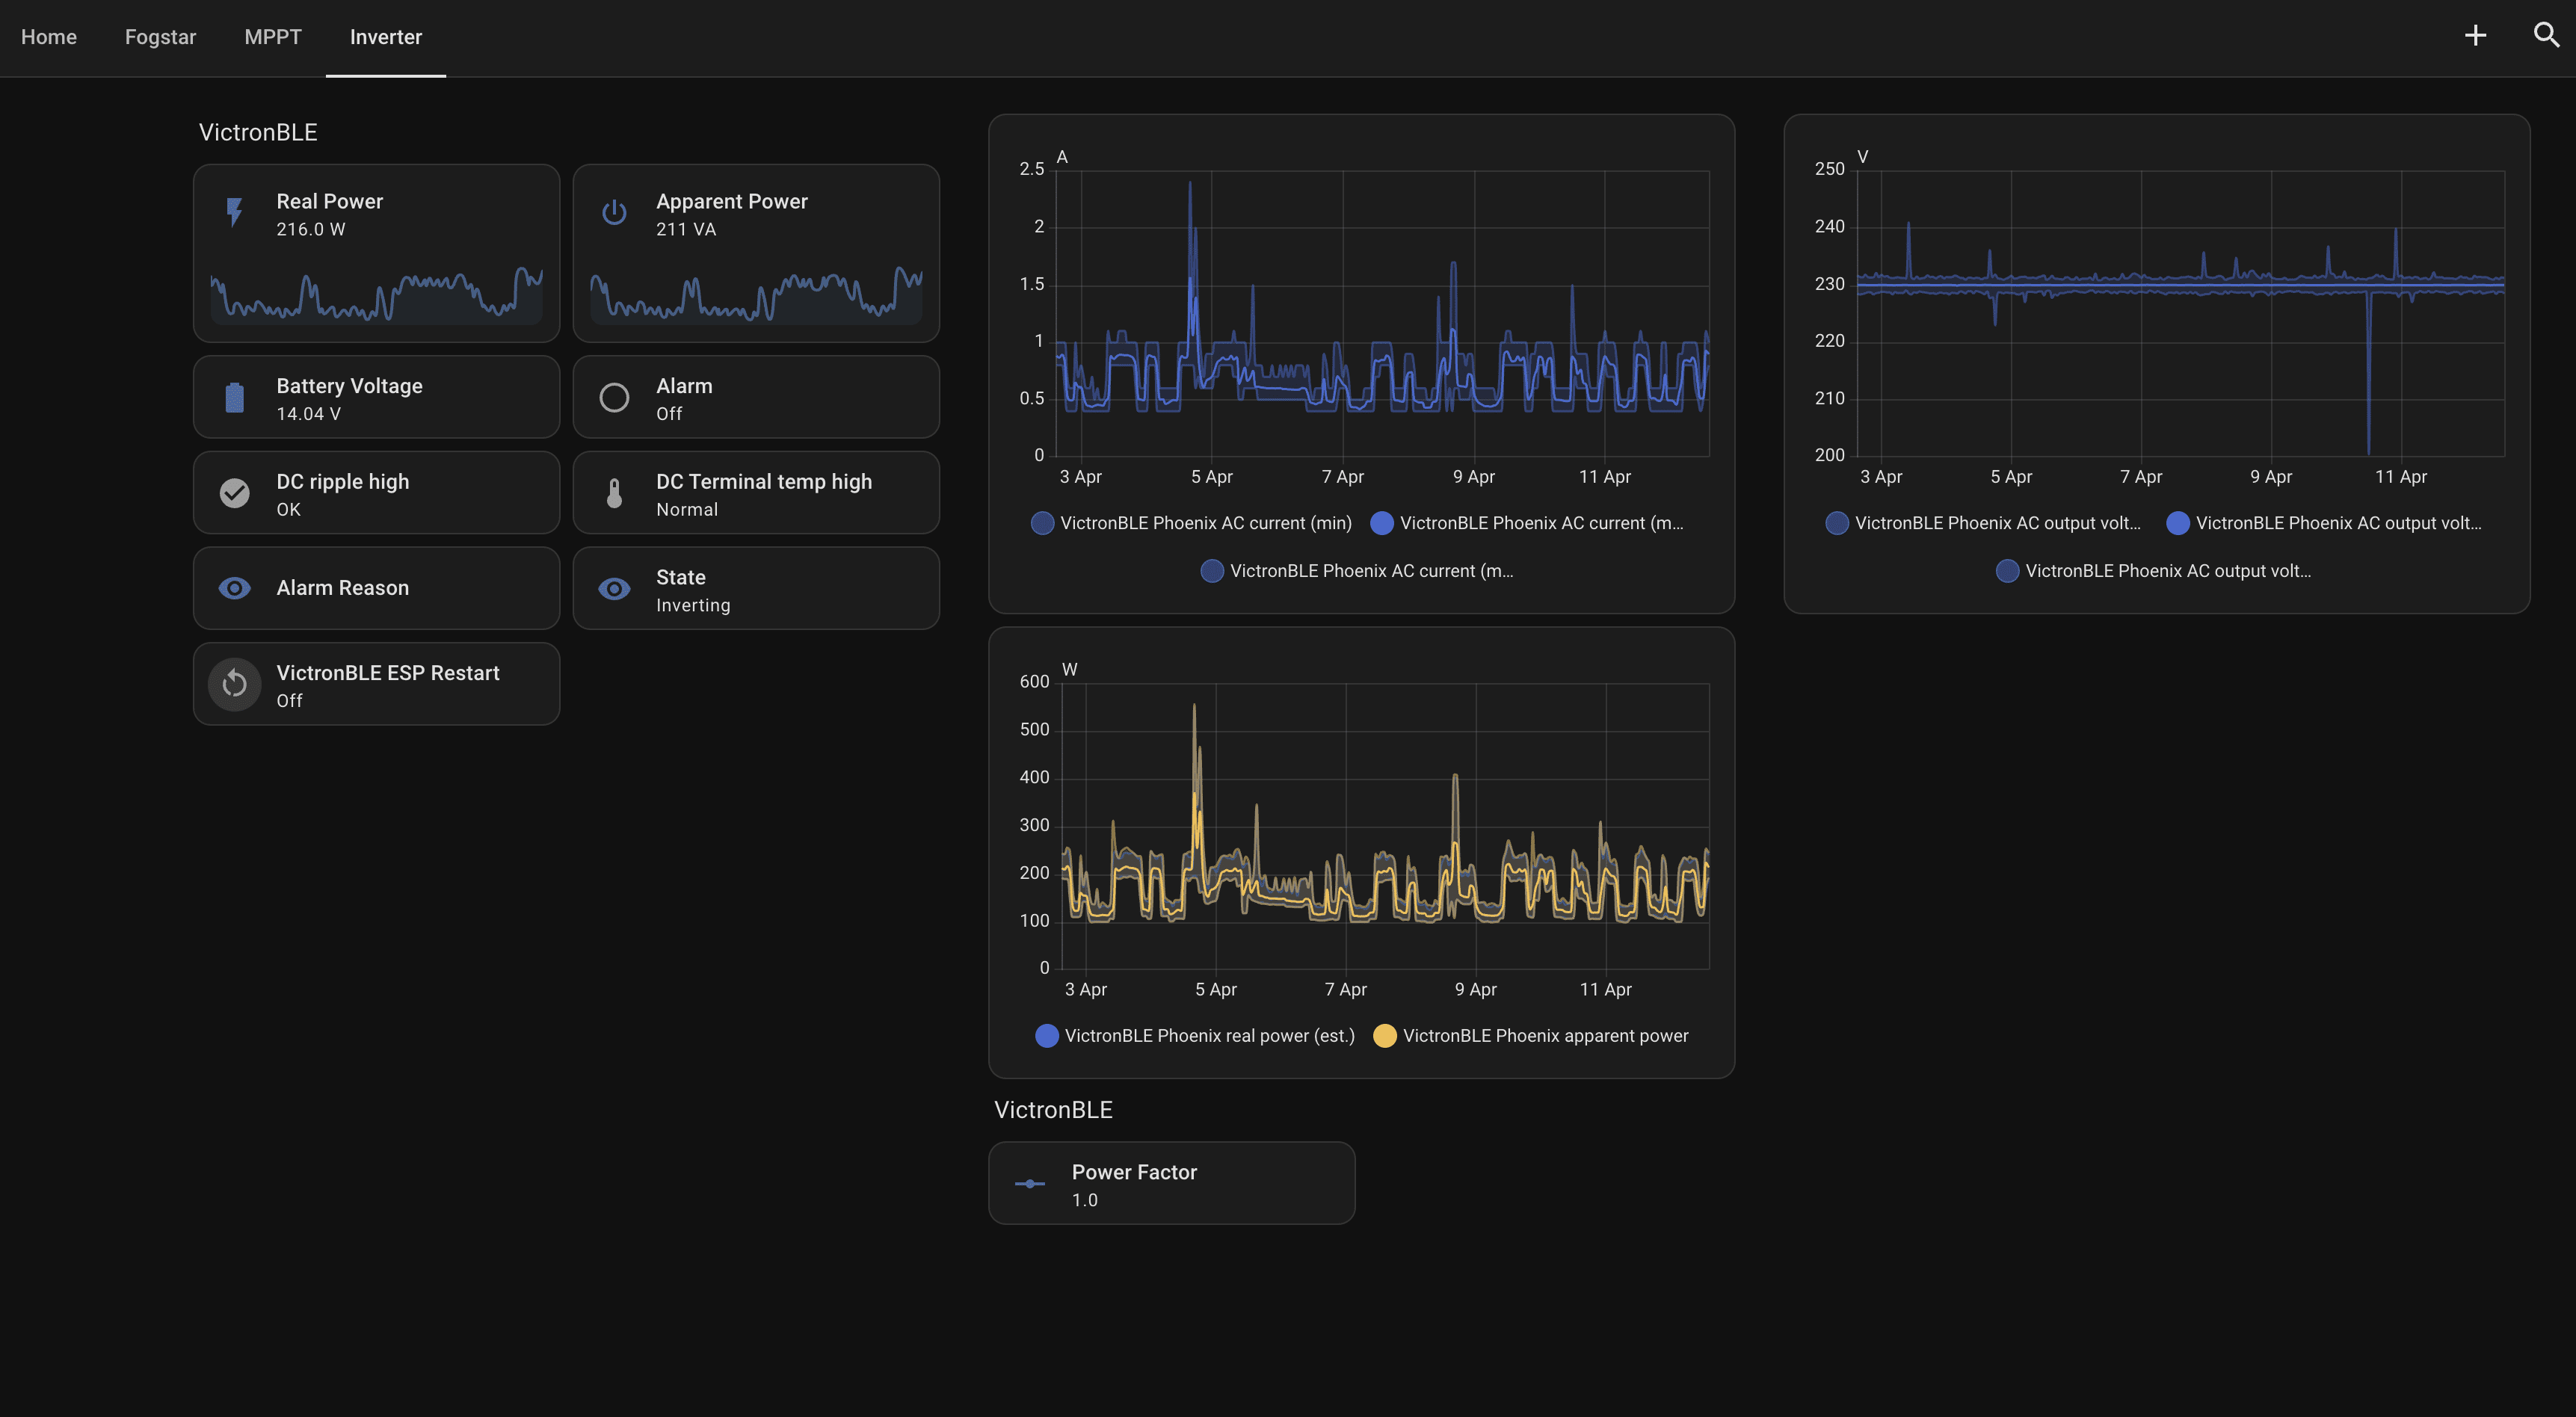This screenshot has height=1417, width=2576.
Task: Click the power icon on Apparent Power card
Action: click(614, 212)
